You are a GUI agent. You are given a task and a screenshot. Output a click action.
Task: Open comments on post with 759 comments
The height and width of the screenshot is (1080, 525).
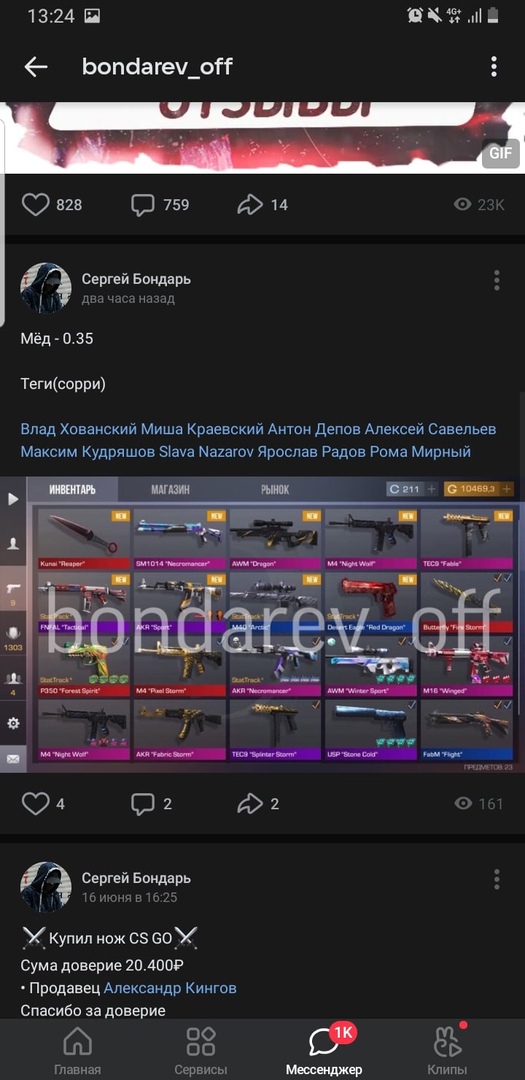(143, 205)
